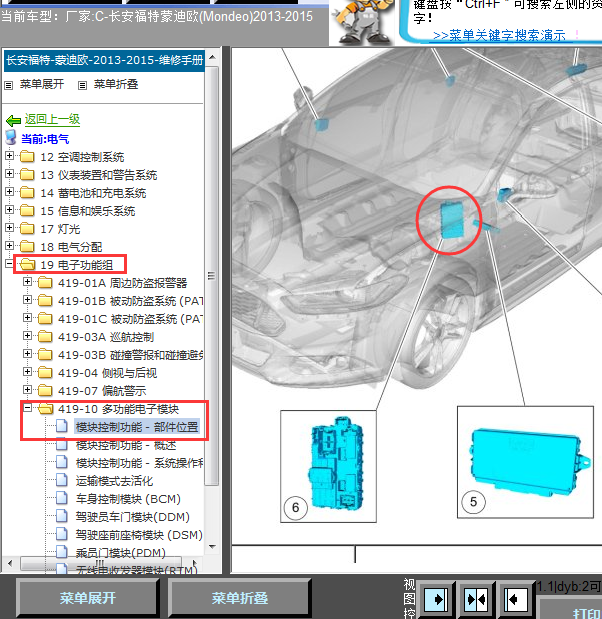Collapse the 419-10 多功能电子模块 node

pos(27,408)
